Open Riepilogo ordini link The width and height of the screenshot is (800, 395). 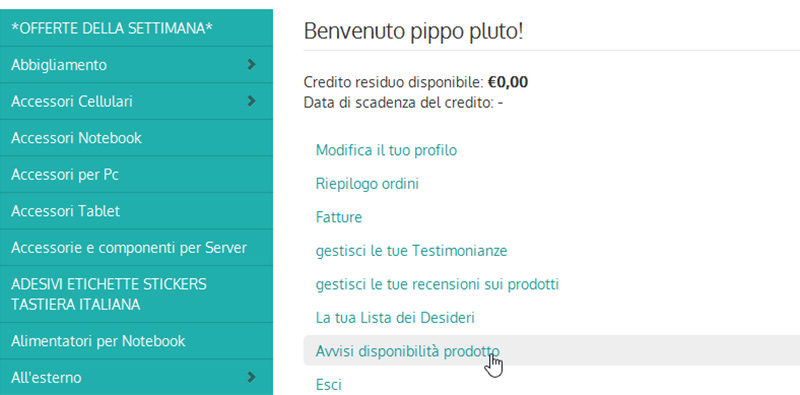pyautogui.click(x=367, y=184)
